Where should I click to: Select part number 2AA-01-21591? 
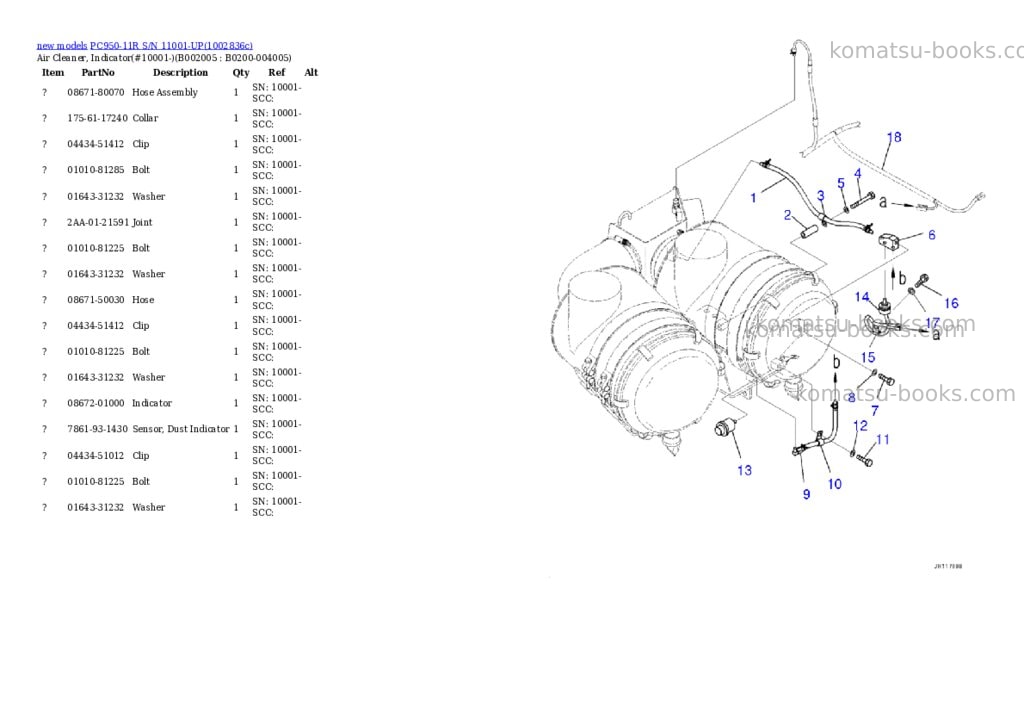98,223
